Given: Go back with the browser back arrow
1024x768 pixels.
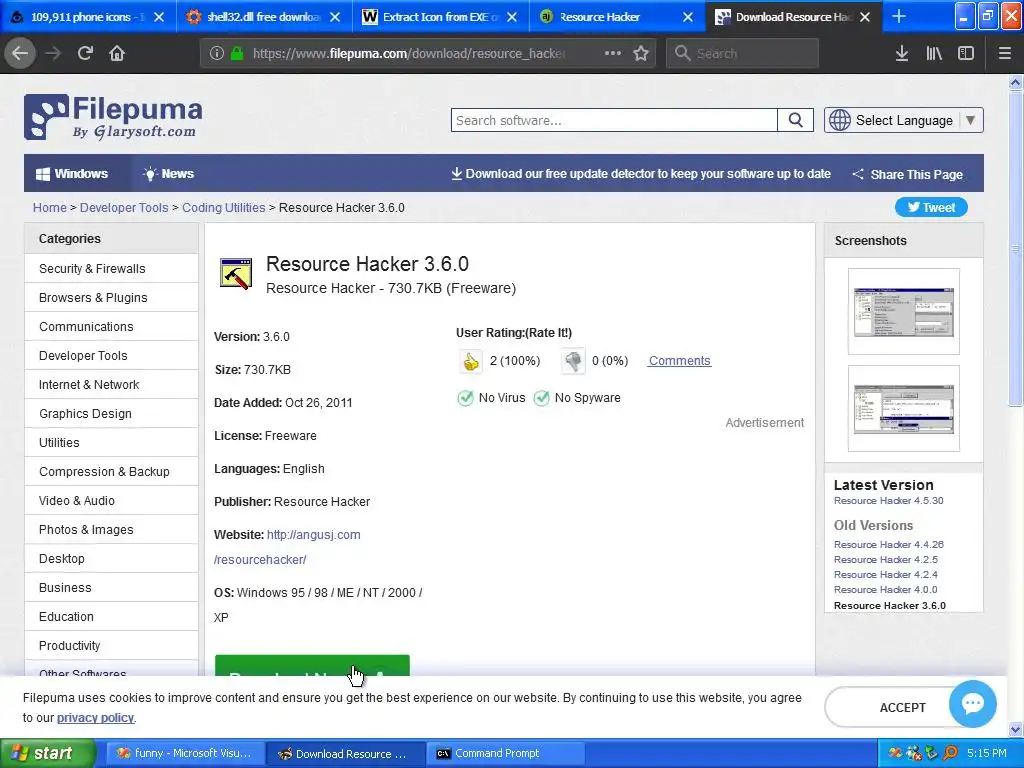Looking at the screenshot, I should pos(20,53).
